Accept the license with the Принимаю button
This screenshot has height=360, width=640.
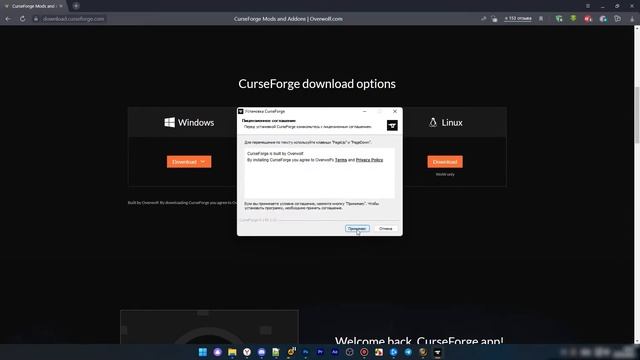[357, 229]
